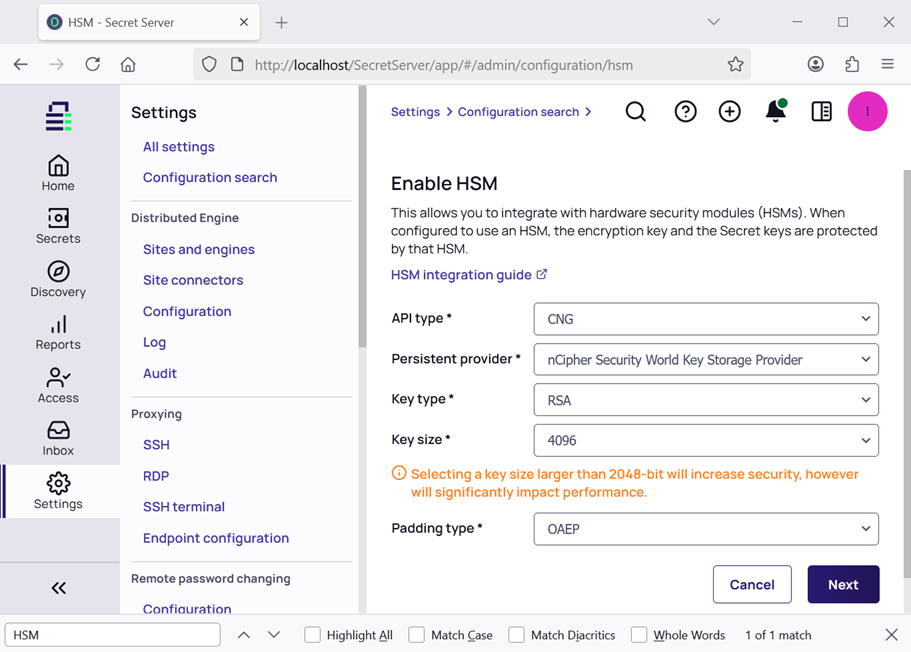Toggle the side panel layout icon

tap(822, 112)
